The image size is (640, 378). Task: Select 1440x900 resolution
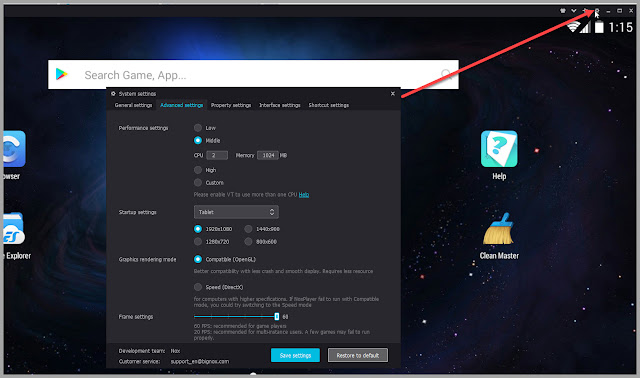[x=248, y=229]
